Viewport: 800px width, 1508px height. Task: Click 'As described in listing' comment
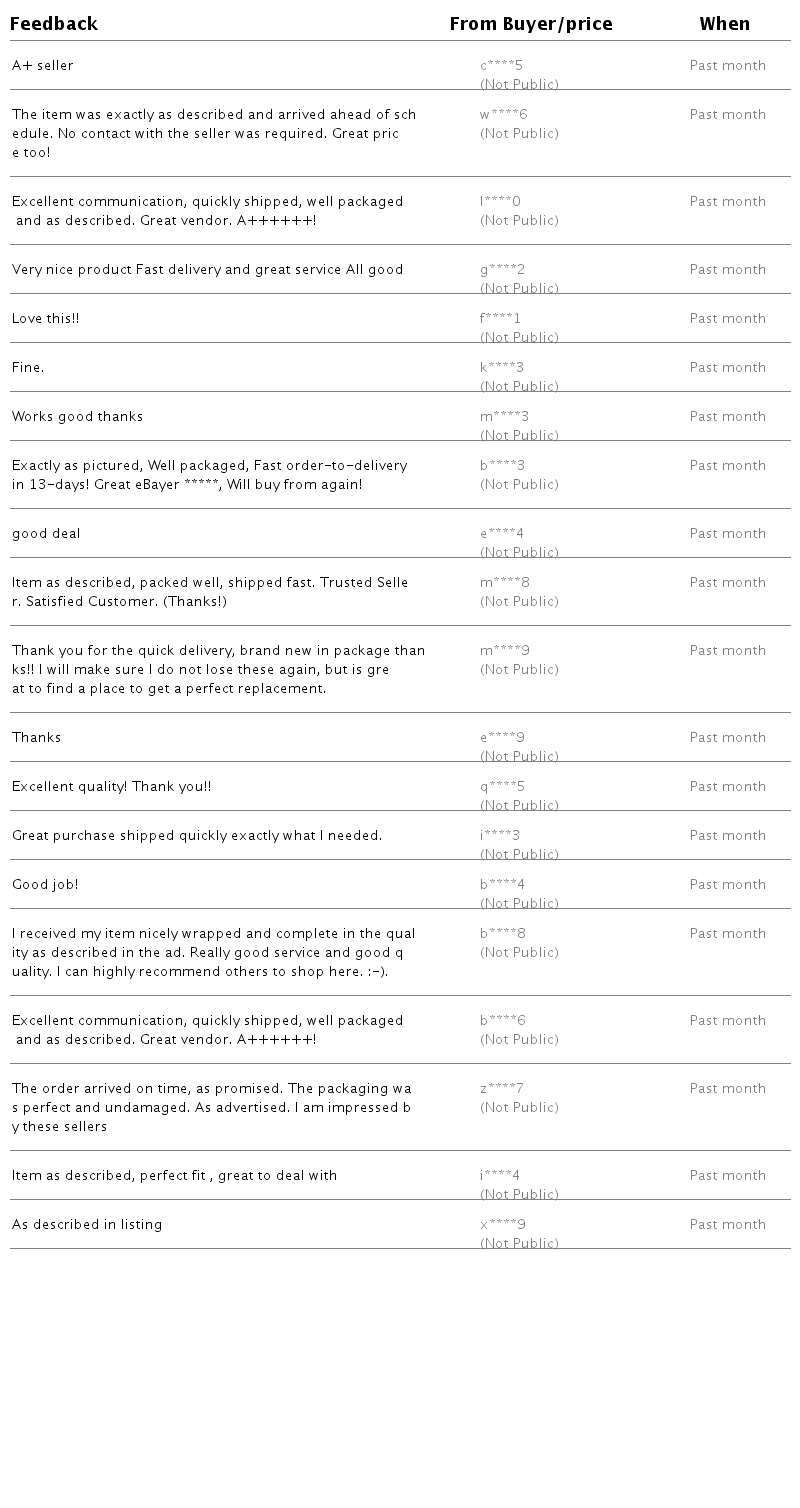(87, 1225)
